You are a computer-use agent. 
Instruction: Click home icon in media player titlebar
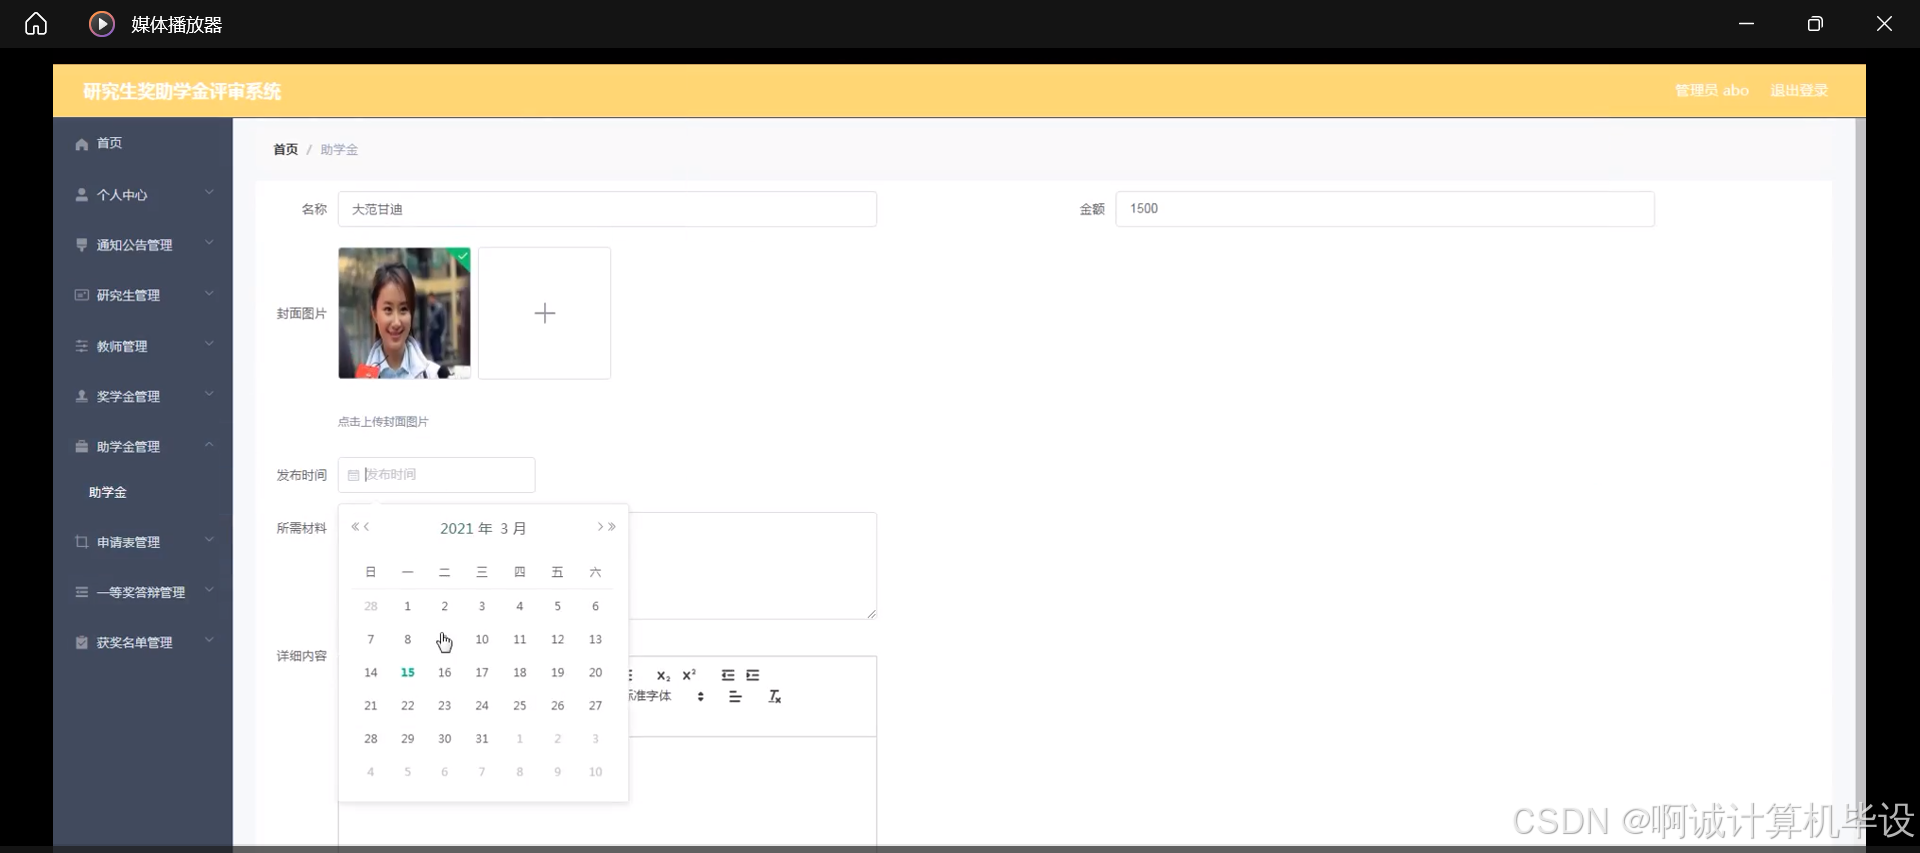pyautogui.click(x=36, y=24)
